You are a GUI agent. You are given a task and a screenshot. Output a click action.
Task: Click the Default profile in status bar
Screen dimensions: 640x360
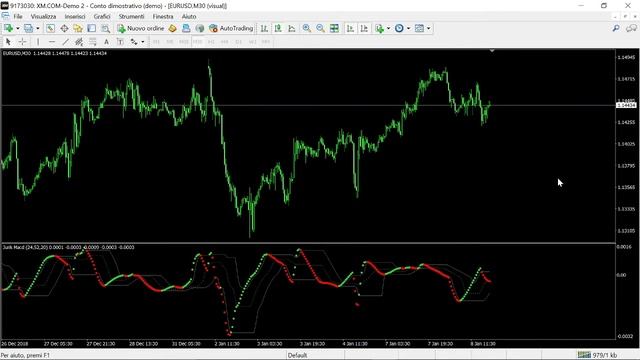pos(297,355)
